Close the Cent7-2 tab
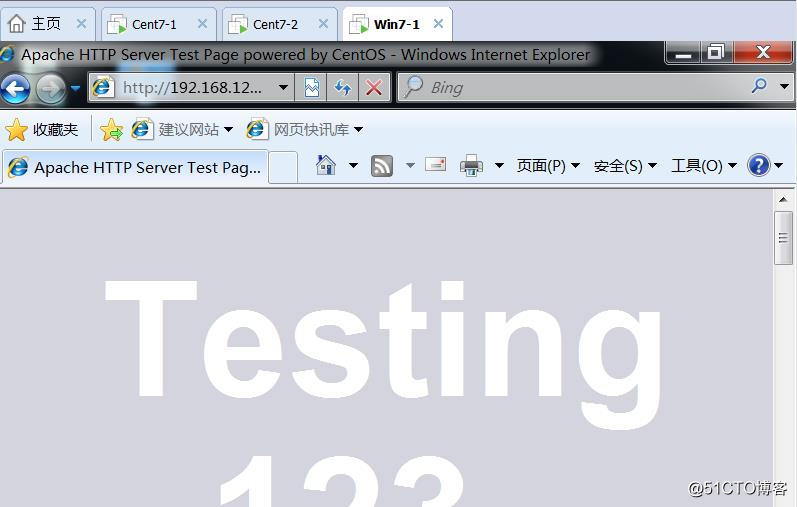 323,24
